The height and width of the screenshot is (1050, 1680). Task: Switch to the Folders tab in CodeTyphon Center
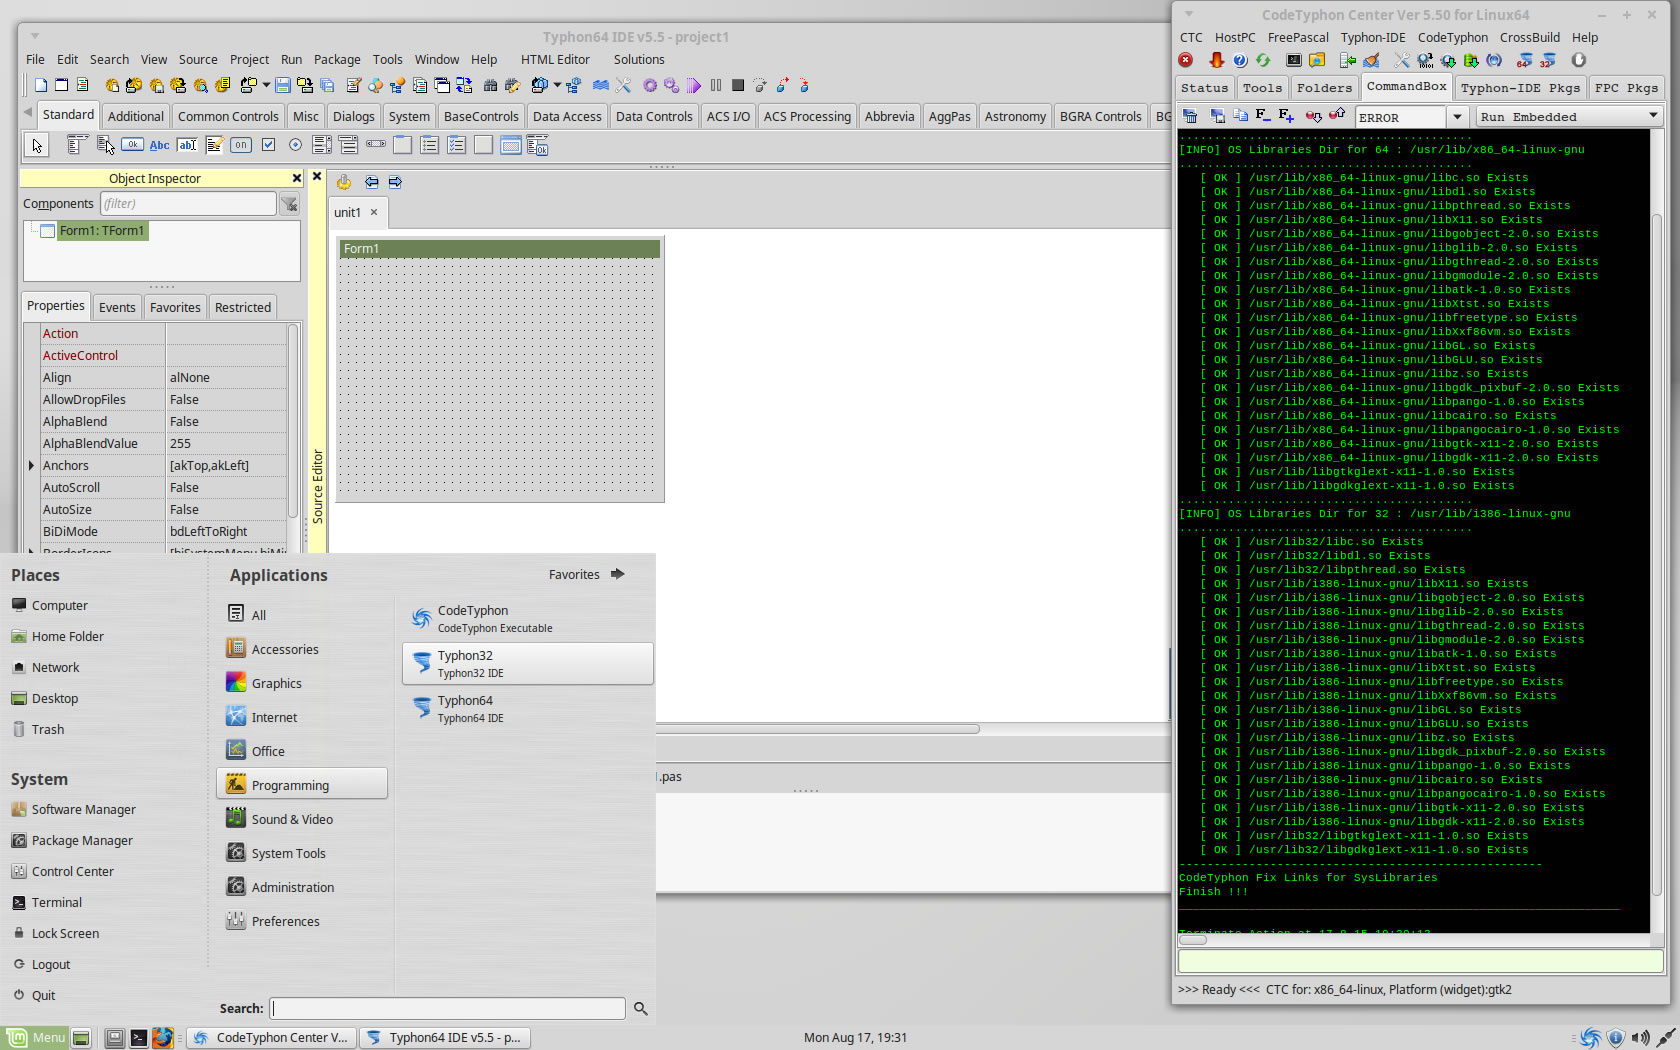[x=1324, y=88]
